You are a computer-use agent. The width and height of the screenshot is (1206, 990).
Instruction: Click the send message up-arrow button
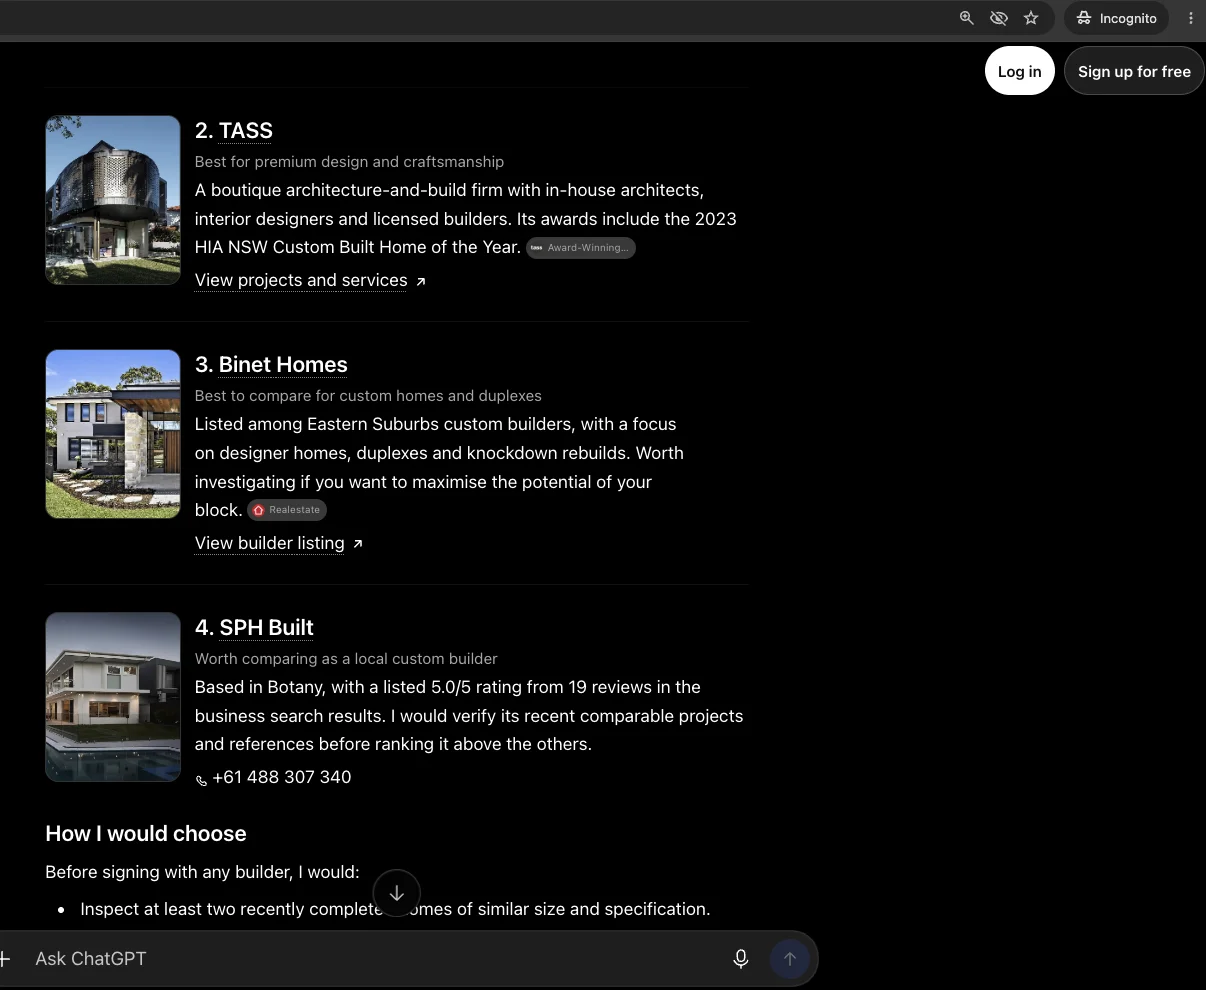click(x=790, y=959)
